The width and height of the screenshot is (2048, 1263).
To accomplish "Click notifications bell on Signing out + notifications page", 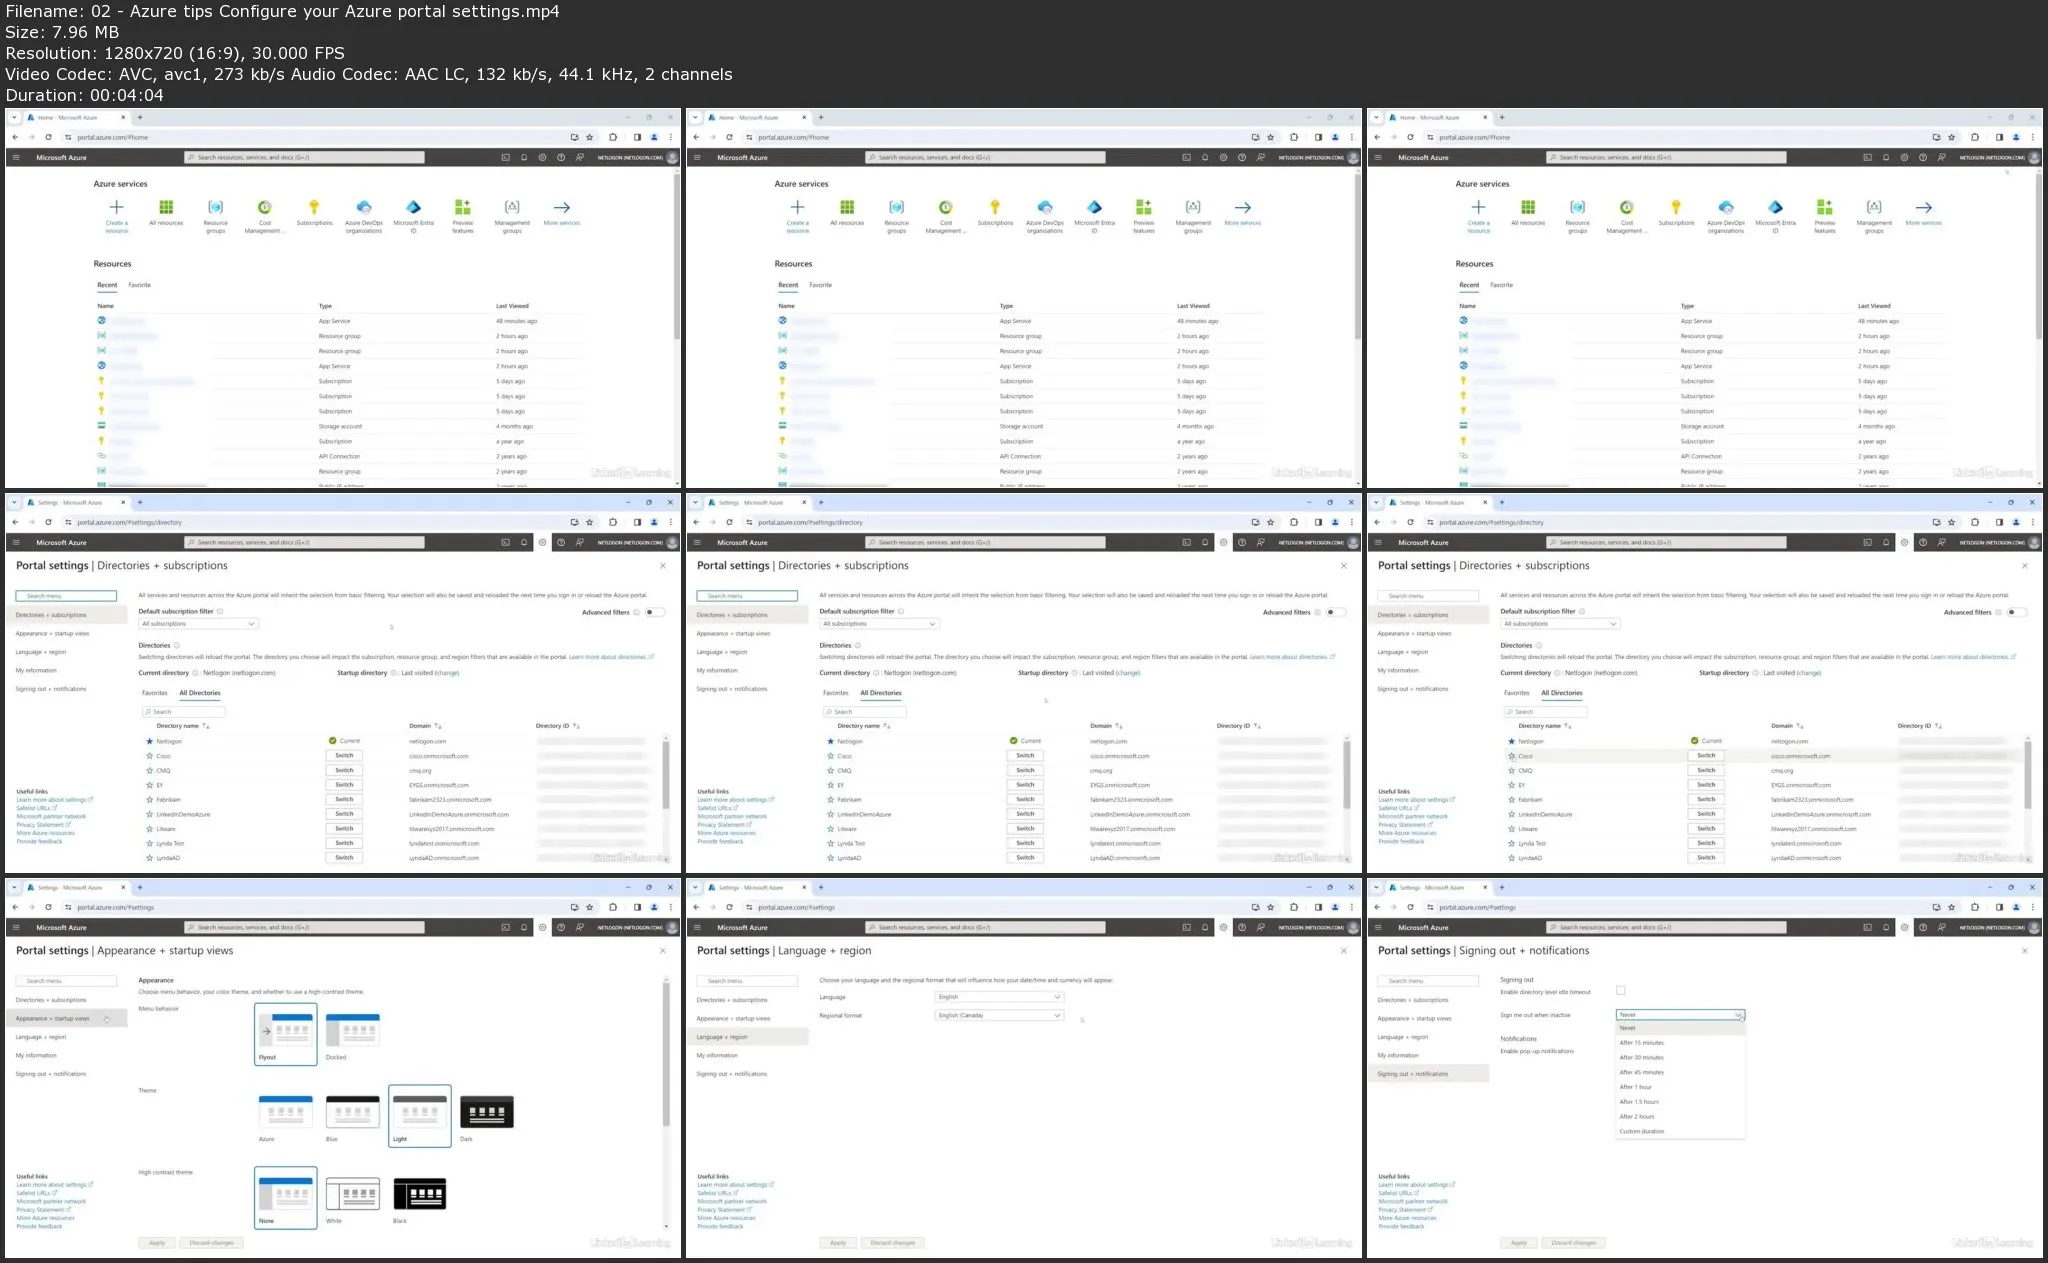I will 1886,927.
